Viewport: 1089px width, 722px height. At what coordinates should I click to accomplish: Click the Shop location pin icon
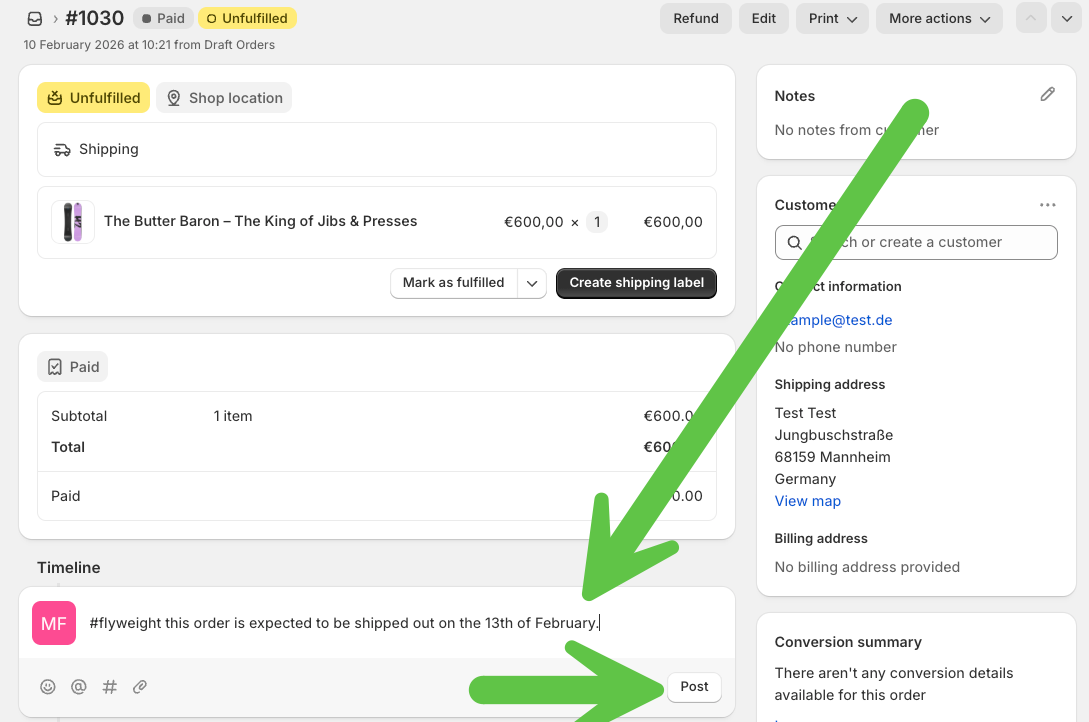click(x=174, y=98)
